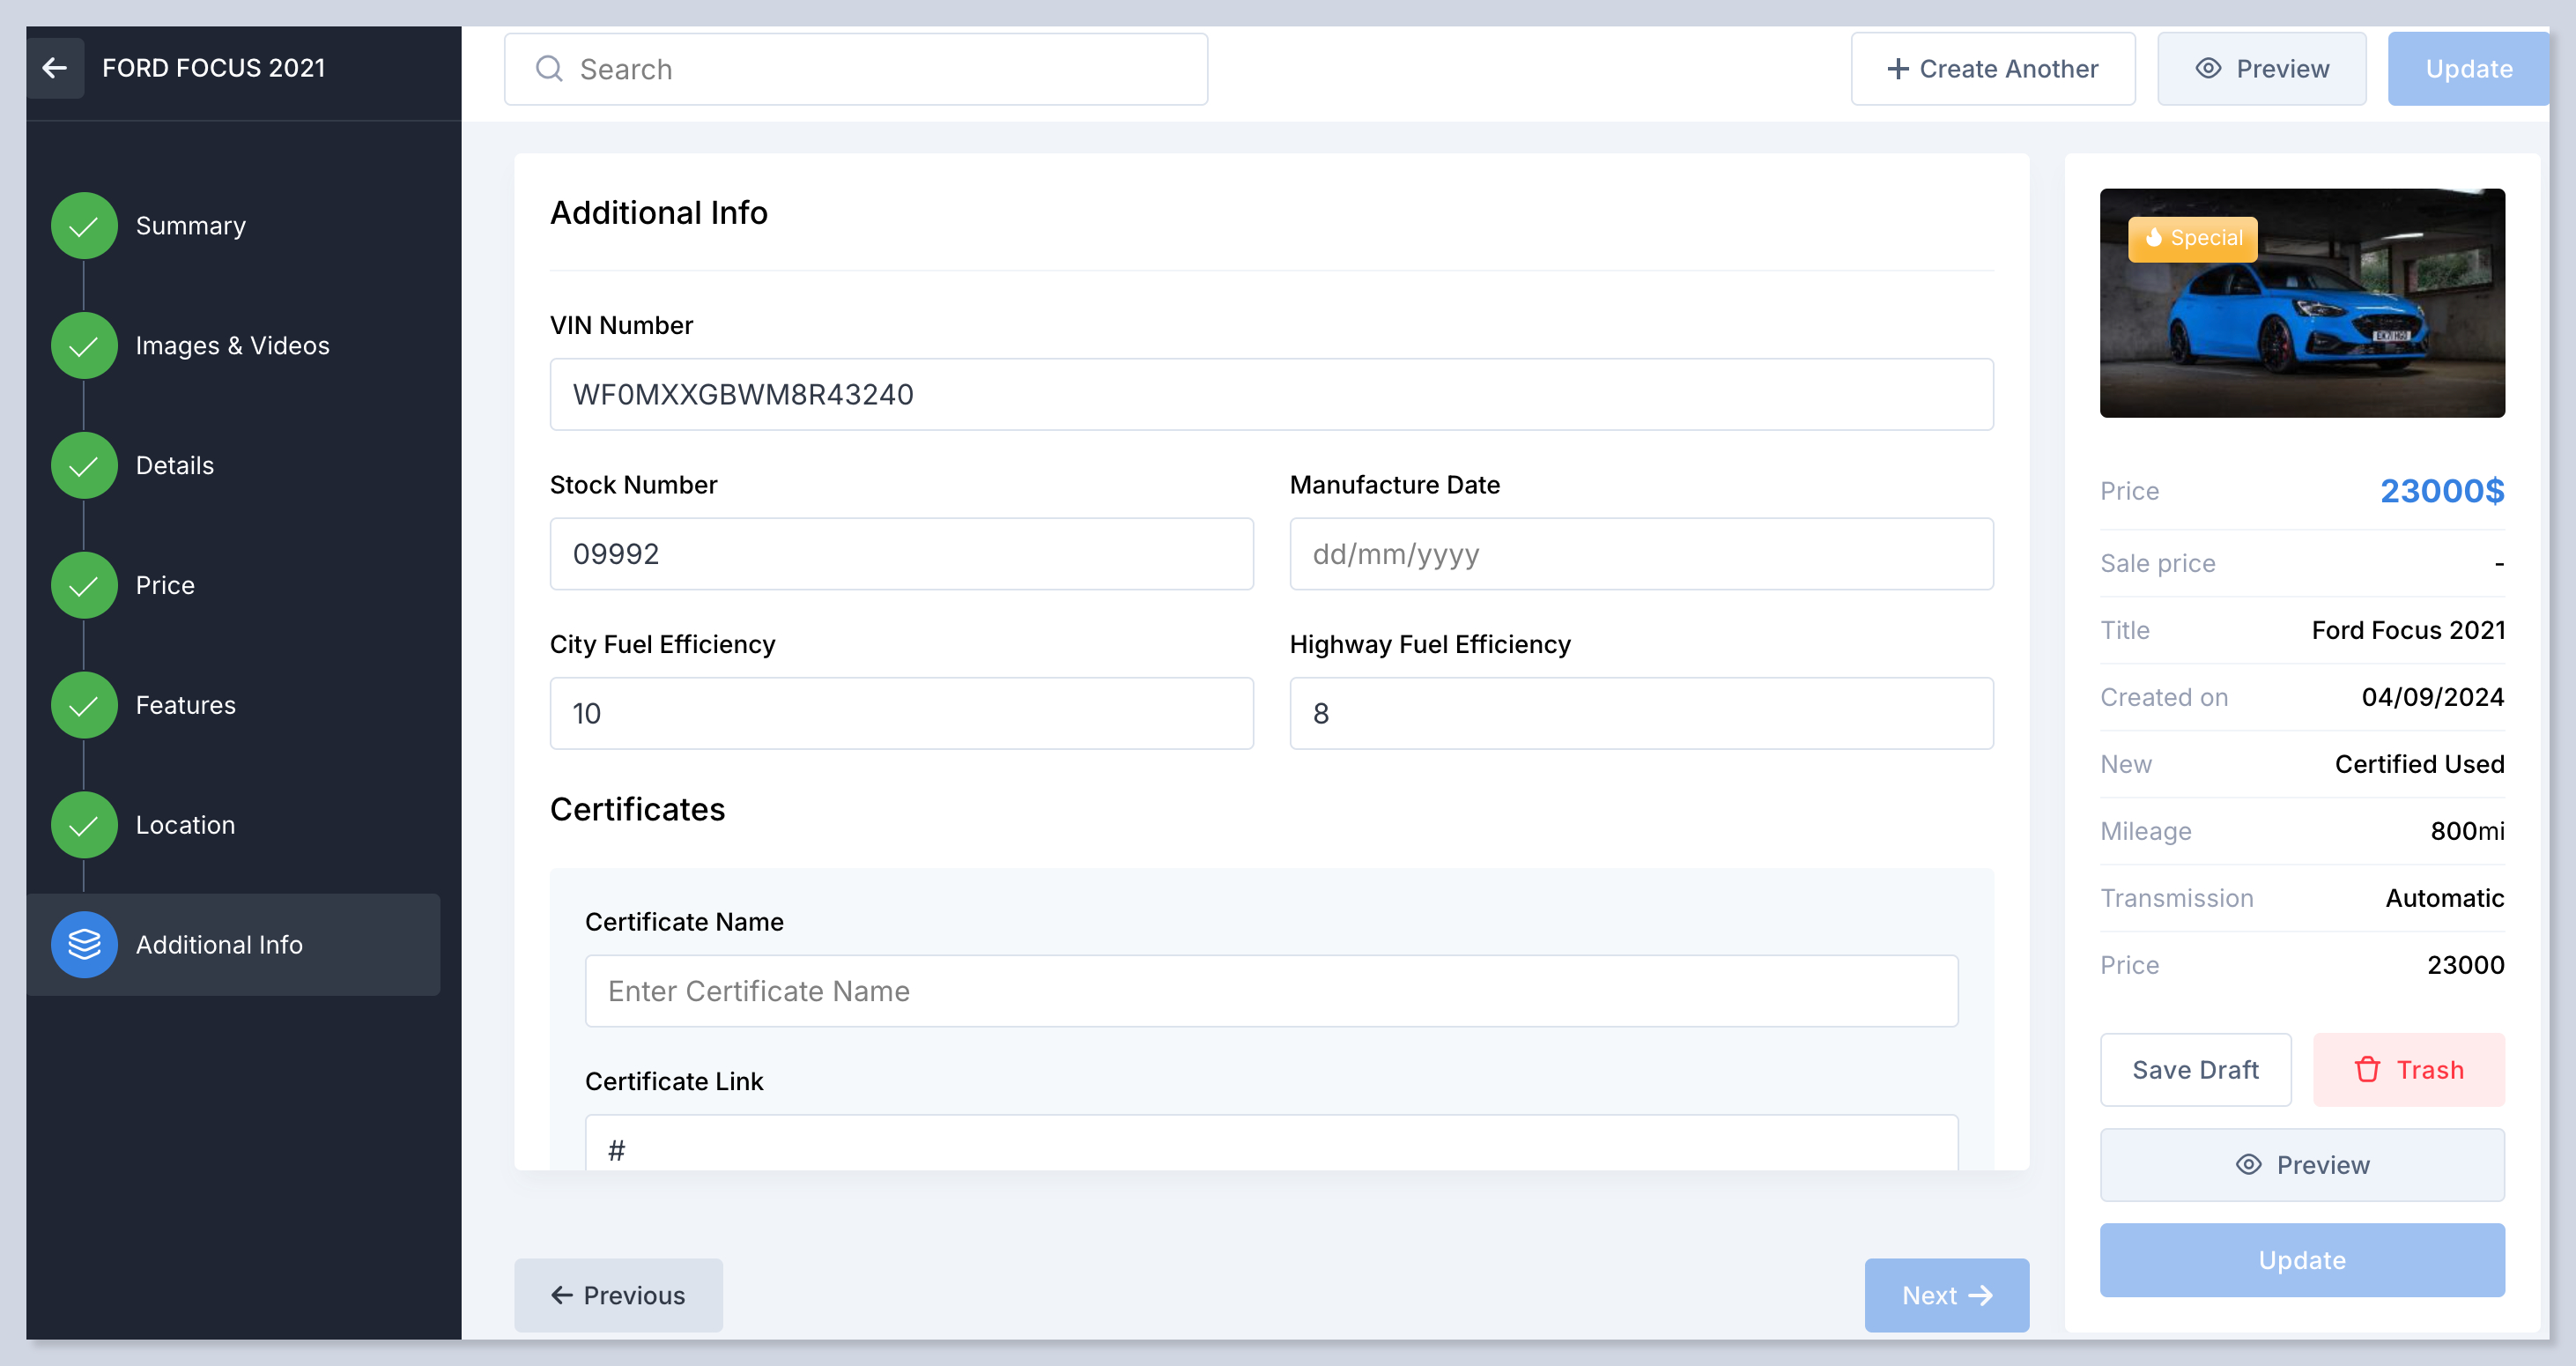Viewport: 2576px width, 1366px height.
Task: Click the Images & Videos checkmark icon
Action: coord(84,346)
